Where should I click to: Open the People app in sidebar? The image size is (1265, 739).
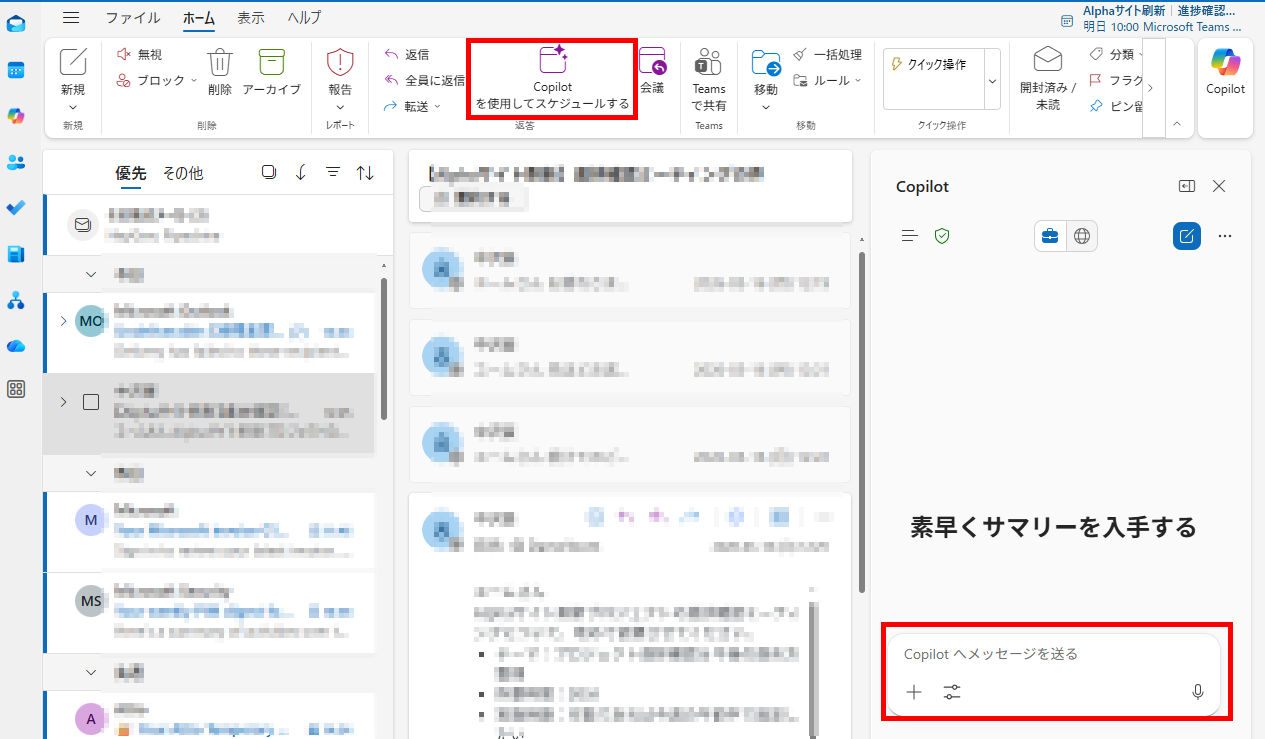[16, 162]
